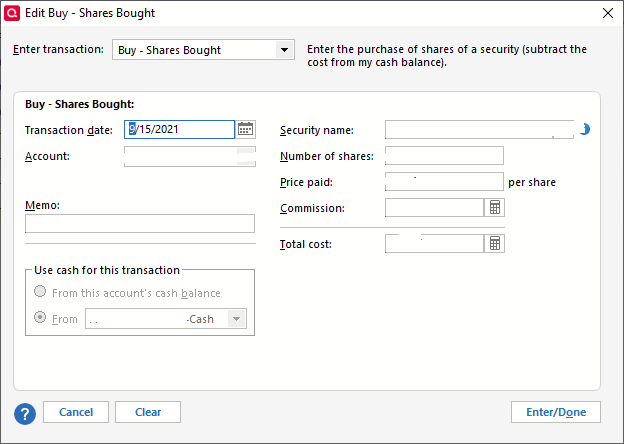The width and height of the screenshot is (624, 444).
Task: Click the security name lookup icon
Action: pos(585,129)
